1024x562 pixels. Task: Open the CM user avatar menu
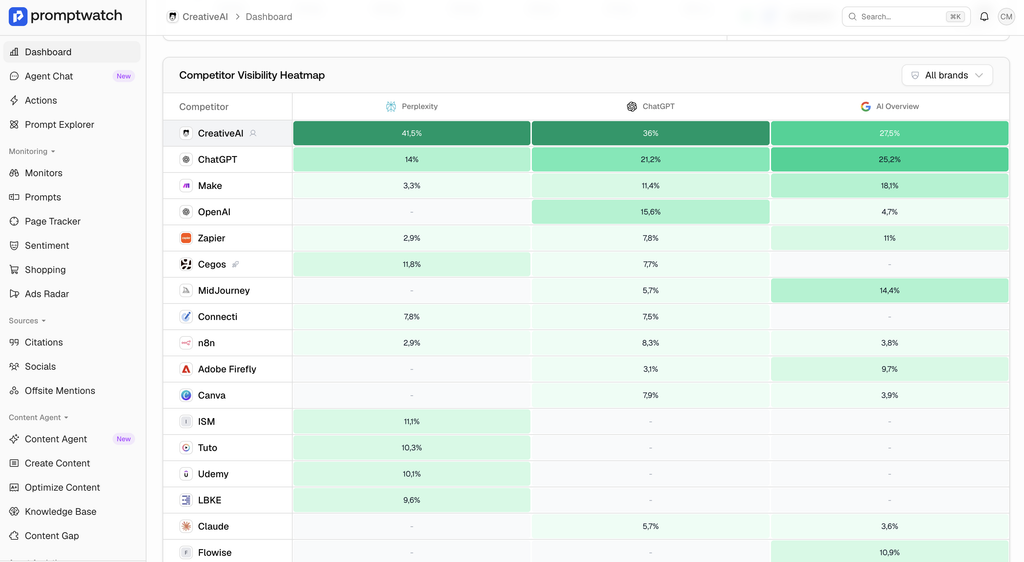coord(1006,17)
